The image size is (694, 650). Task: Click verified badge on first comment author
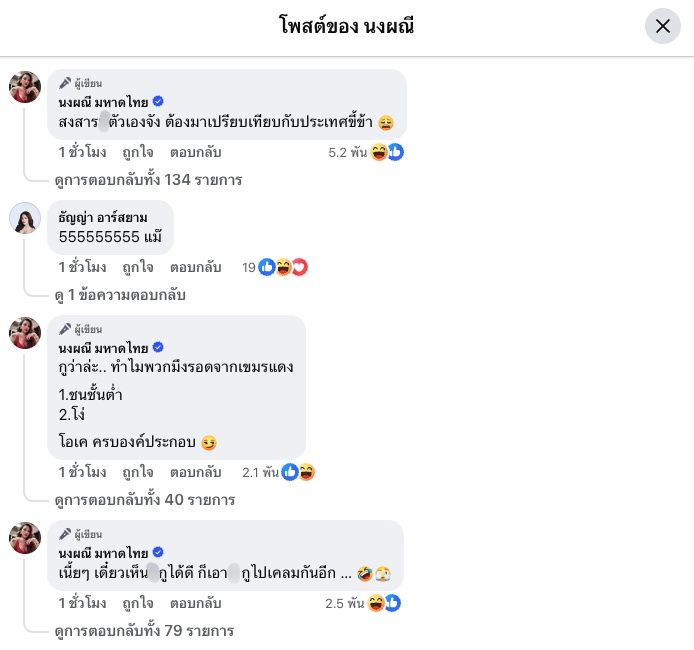pos(158,101)
